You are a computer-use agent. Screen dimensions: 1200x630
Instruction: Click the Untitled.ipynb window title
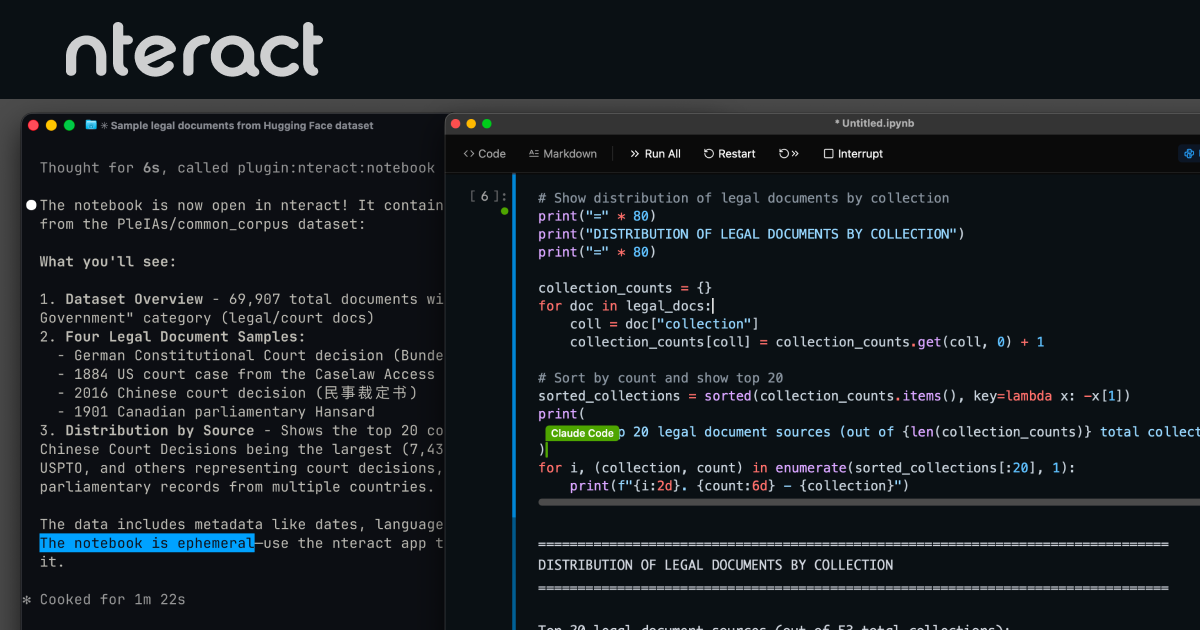coord(875,124)
